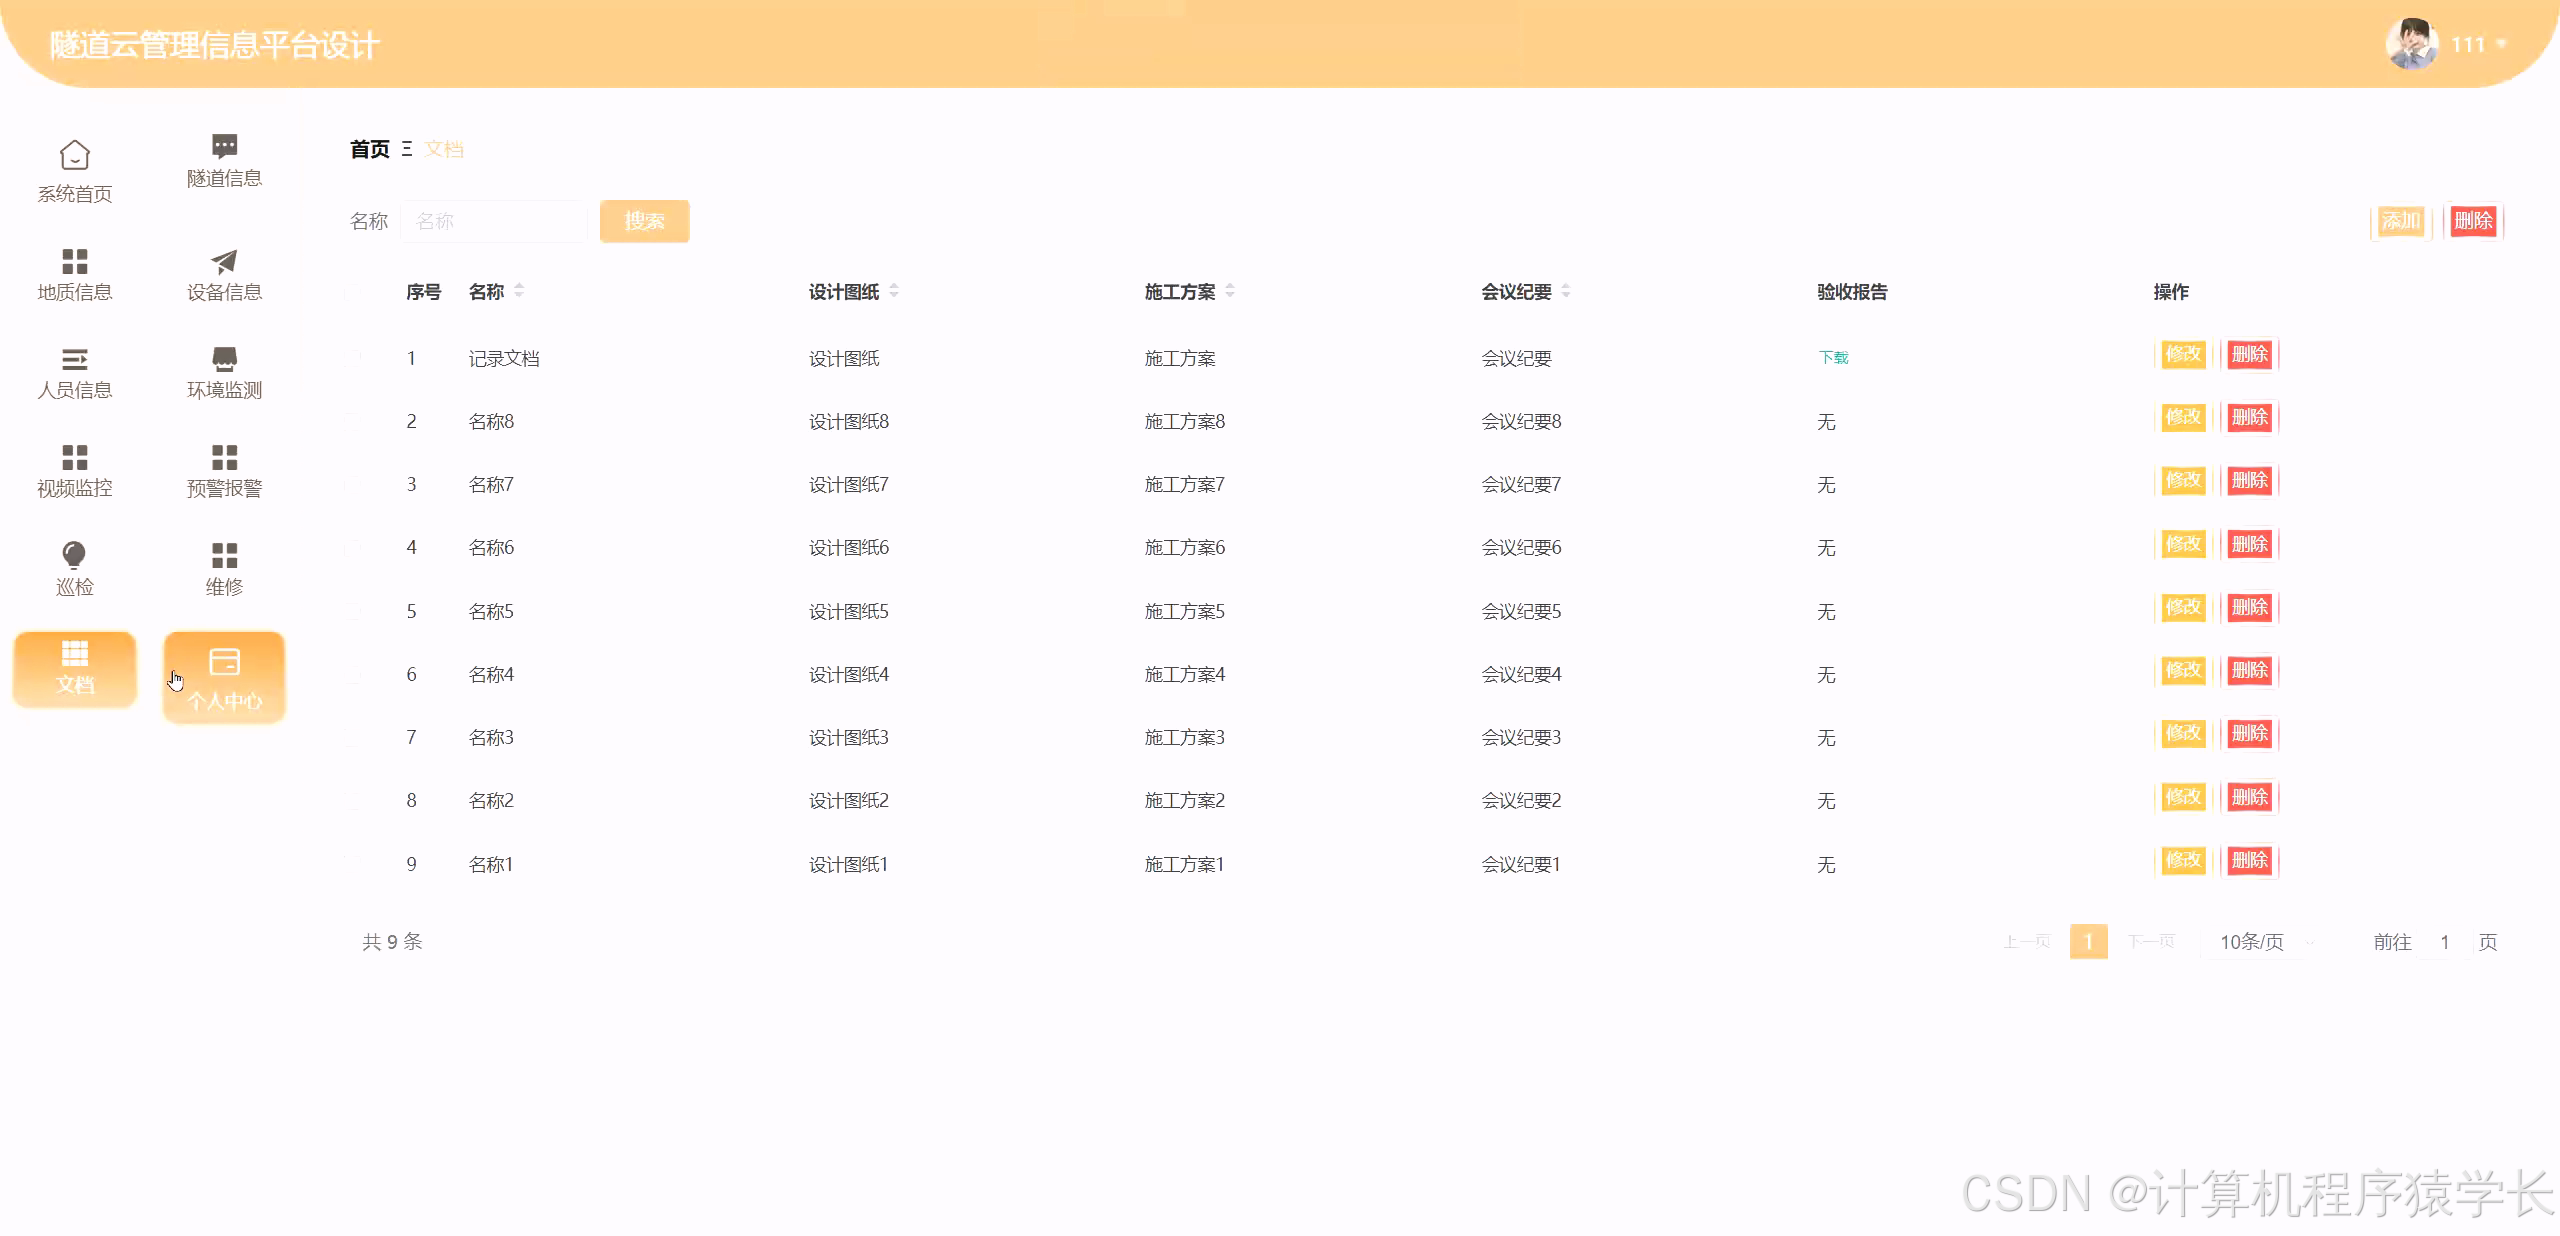Sort the table by 施工方案 column
This screenshot has height=1236, width=2560.
click(1230, 291)
